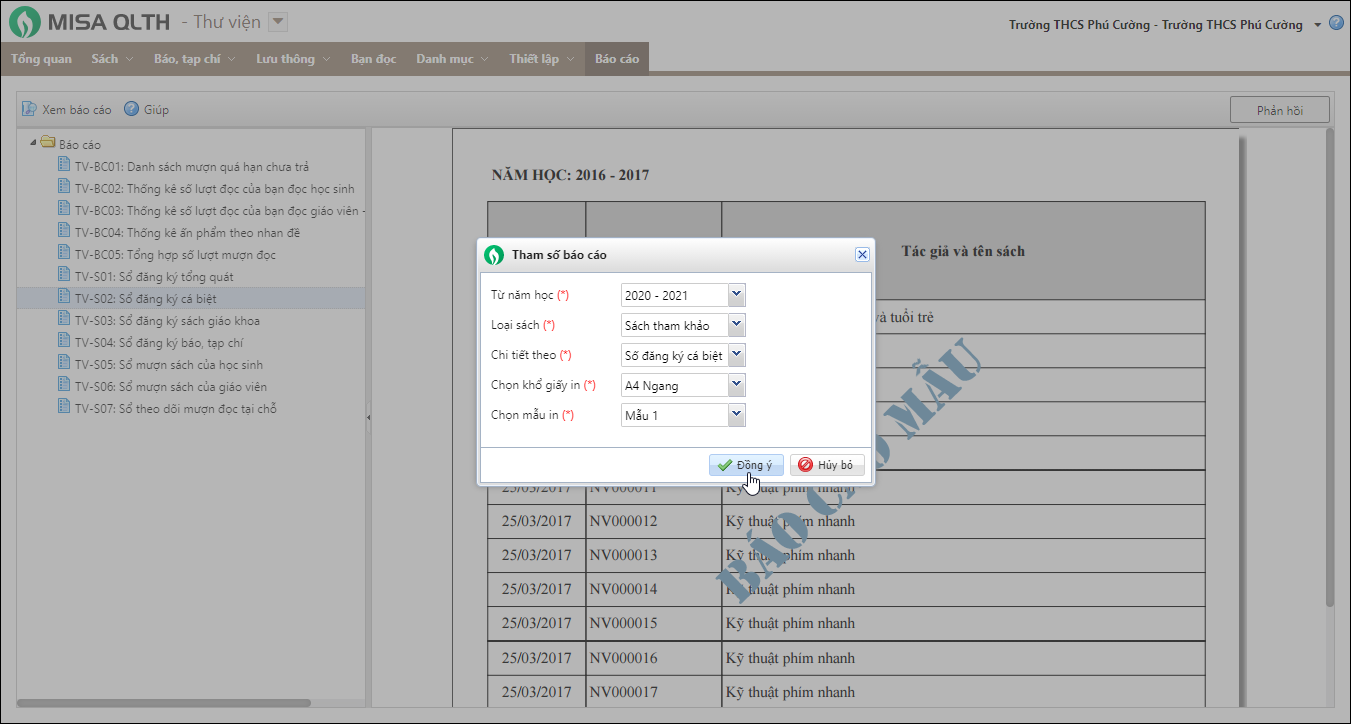Click the Xem báo cáo toolbar icon
Screen dimensions: 1351x724
click(29, 109)
